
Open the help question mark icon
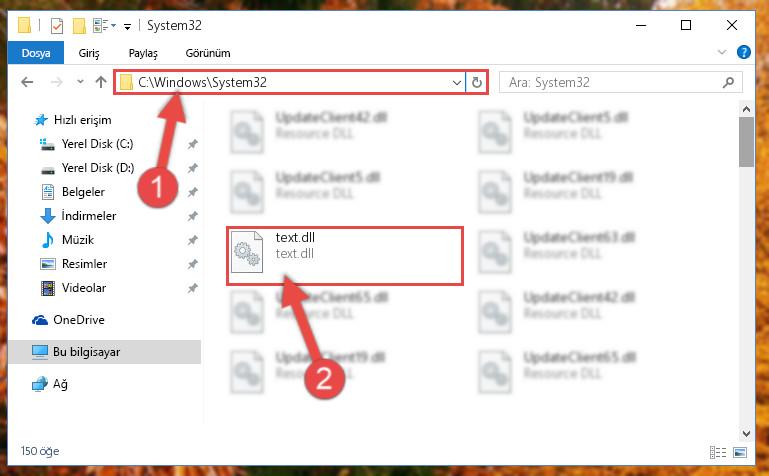[743, 52]
